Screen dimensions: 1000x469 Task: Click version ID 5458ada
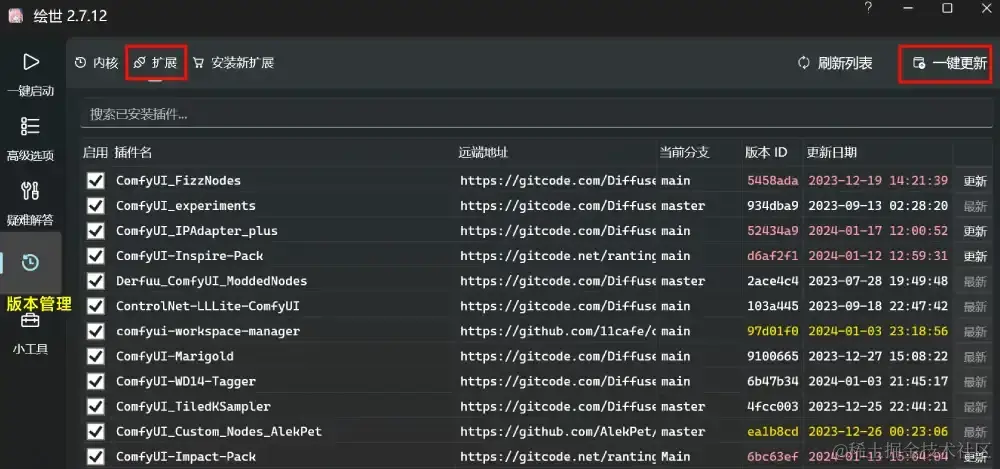click(x=773, y=181)
